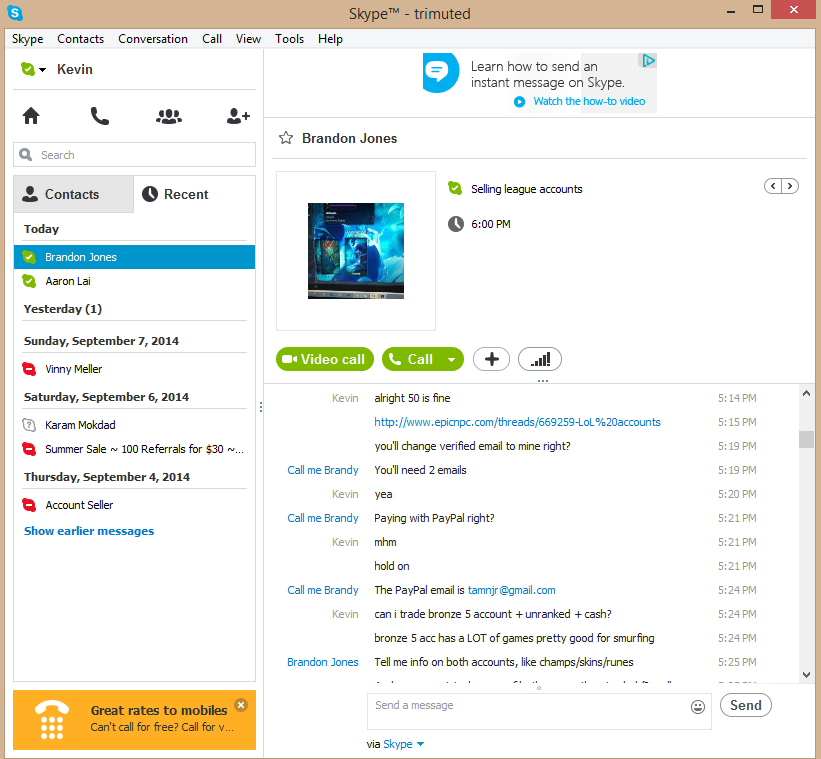The width and height of the screenshot is (821, 759).
Task: Click the unknown status icon beside Karam Mokdad
Action: tap(29, 425)
